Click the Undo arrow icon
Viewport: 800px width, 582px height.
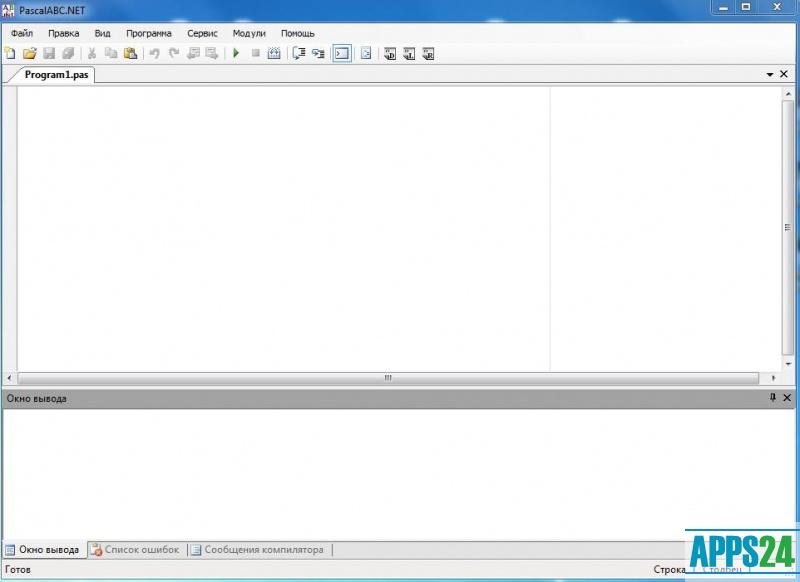(x=154, y=53)
